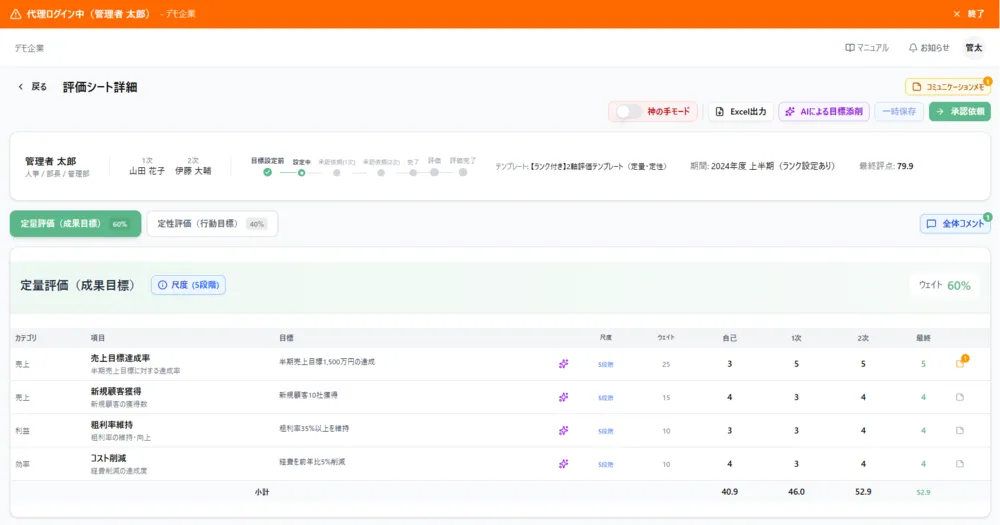Click the AI sparkle icon for 新規顧客獲得
The height and width of the screenshot is (525, 1000).
coord(564,397)
